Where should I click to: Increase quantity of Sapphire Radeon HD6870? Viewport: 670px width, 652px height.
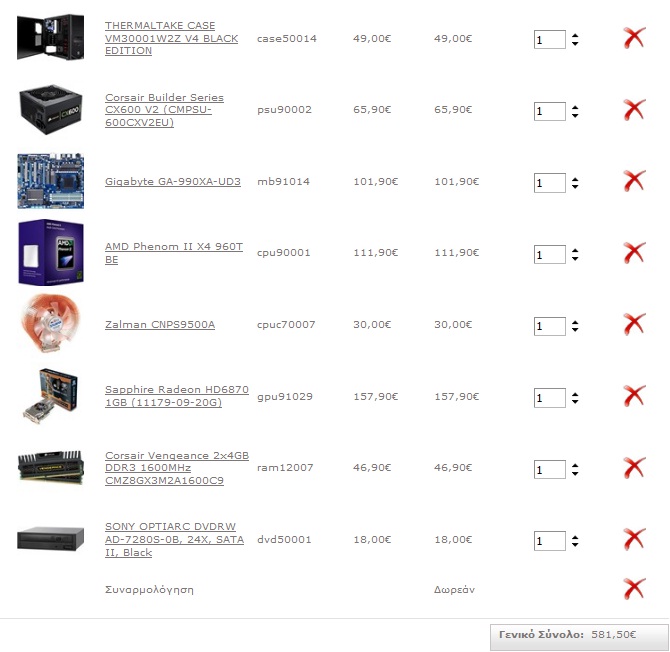[x=575, y=394]
